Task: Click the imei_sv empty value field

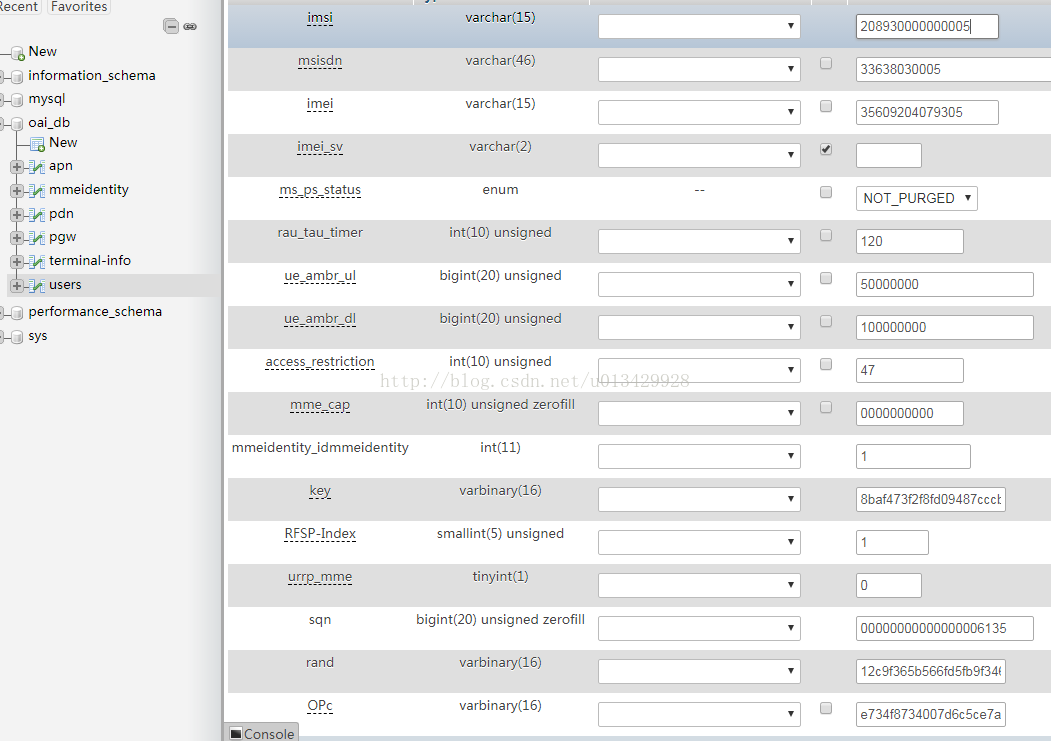Action: (889, 155)
